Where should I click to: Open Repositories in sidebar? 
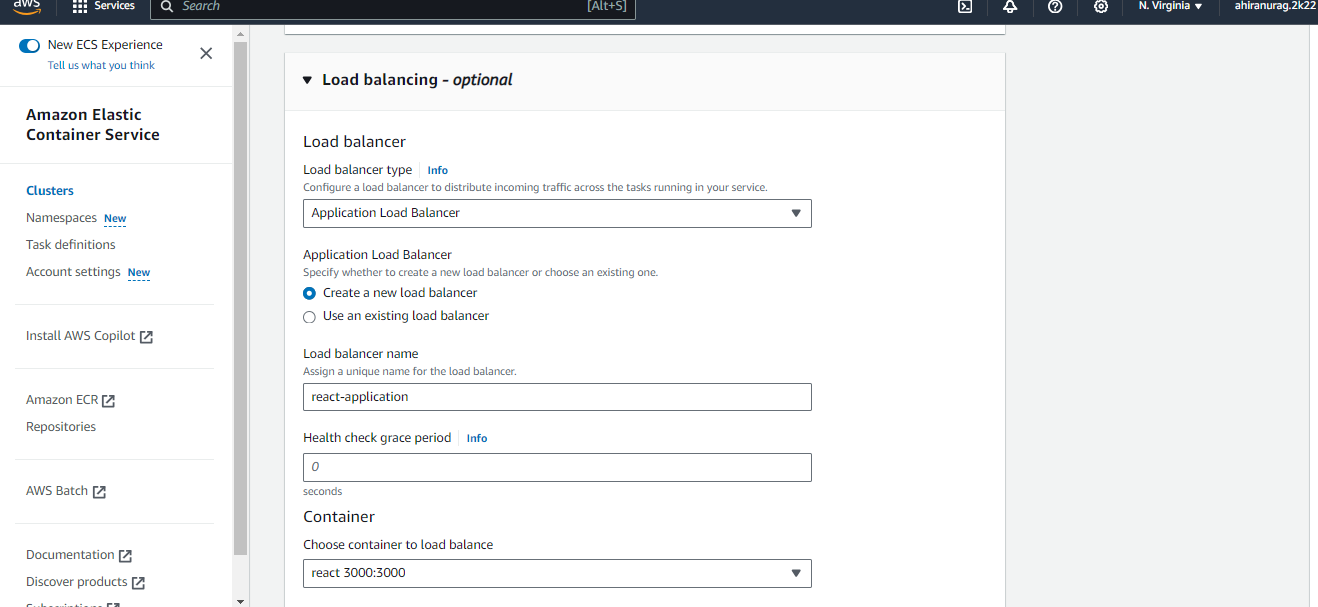[x=61, y=427]
